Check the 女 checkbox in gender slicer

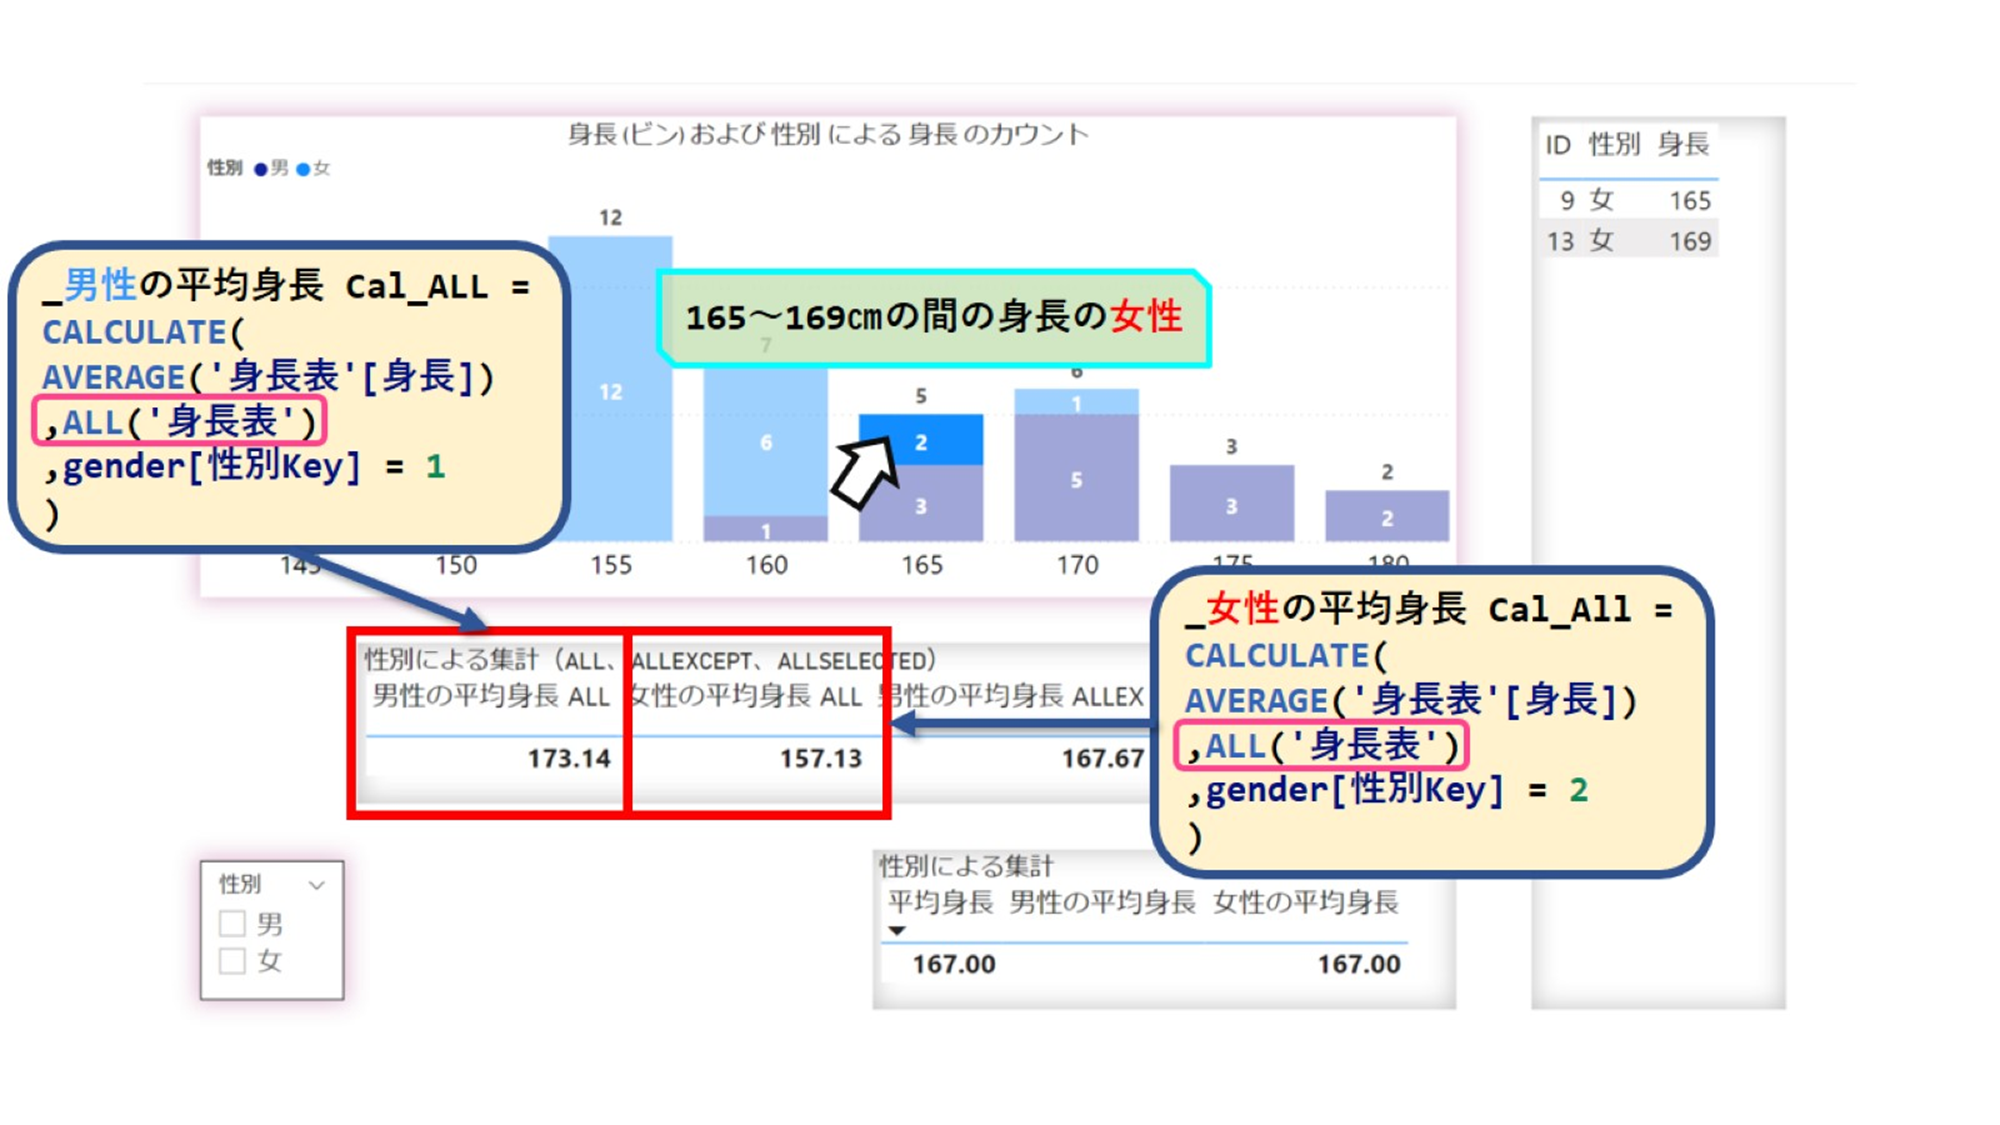coord(232,961)
